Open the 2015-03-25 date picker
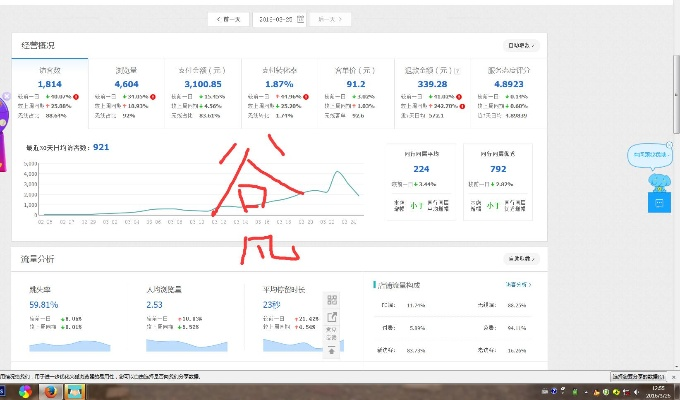The width and height of the screenshot is (680, 400). [x=279, y=19]
